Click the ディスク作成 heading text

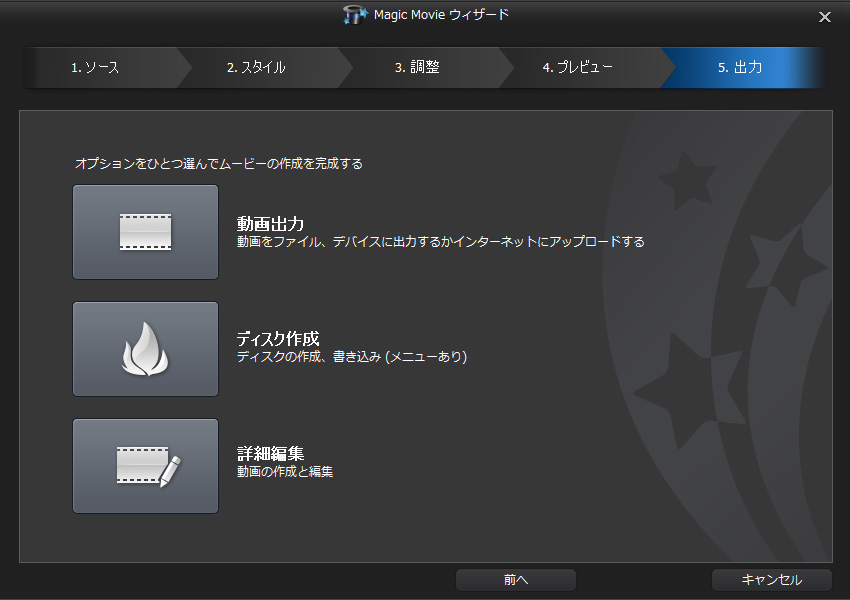pyautogui.click(x=277, y=339)
